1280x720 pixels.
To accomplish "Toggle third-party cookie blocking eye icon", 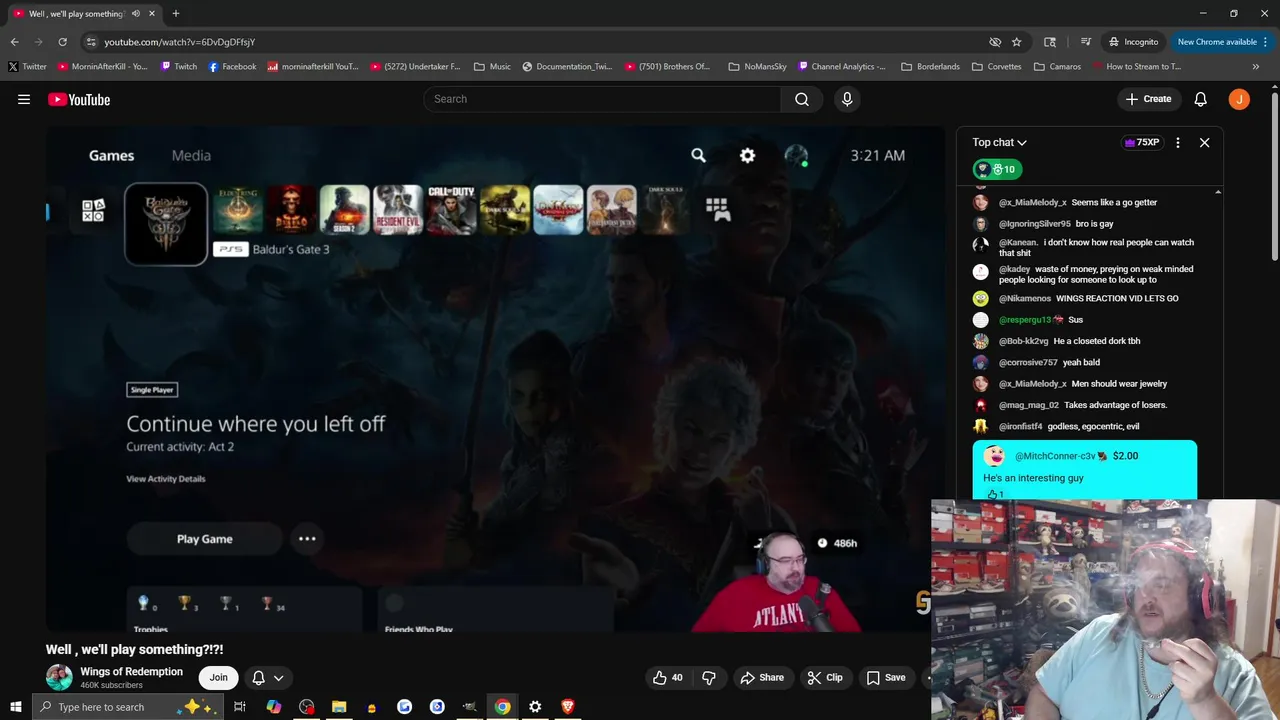I will coord(995,42).
